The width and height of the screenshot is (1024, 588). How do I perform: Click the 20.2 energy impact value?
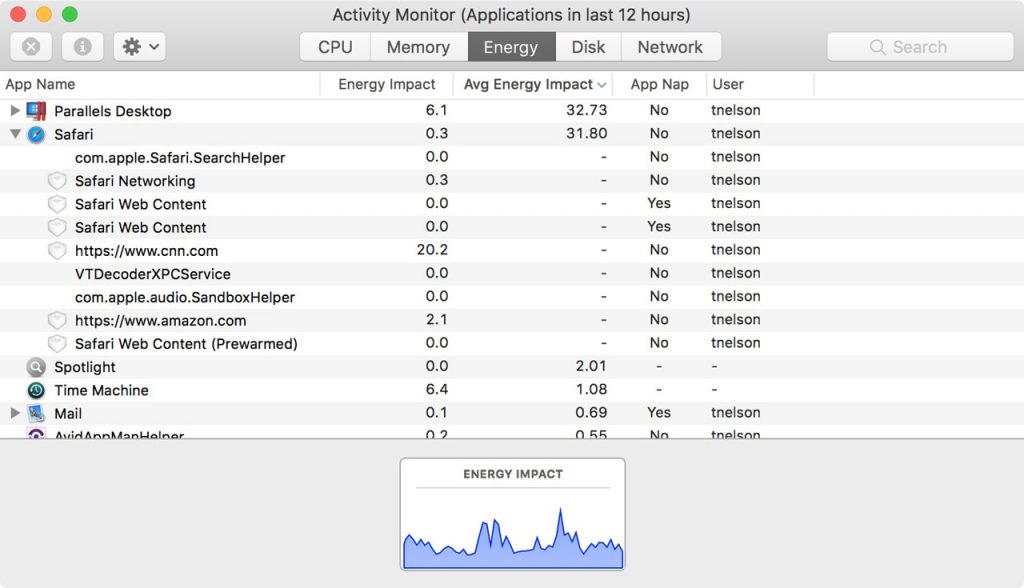pyautogui.click(x=432, y=250)
